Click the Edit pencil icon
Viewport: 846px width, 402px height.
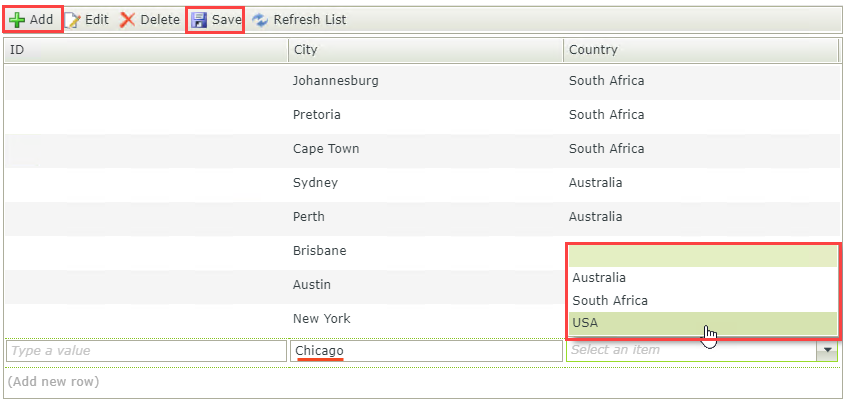(x=72, y=19)
